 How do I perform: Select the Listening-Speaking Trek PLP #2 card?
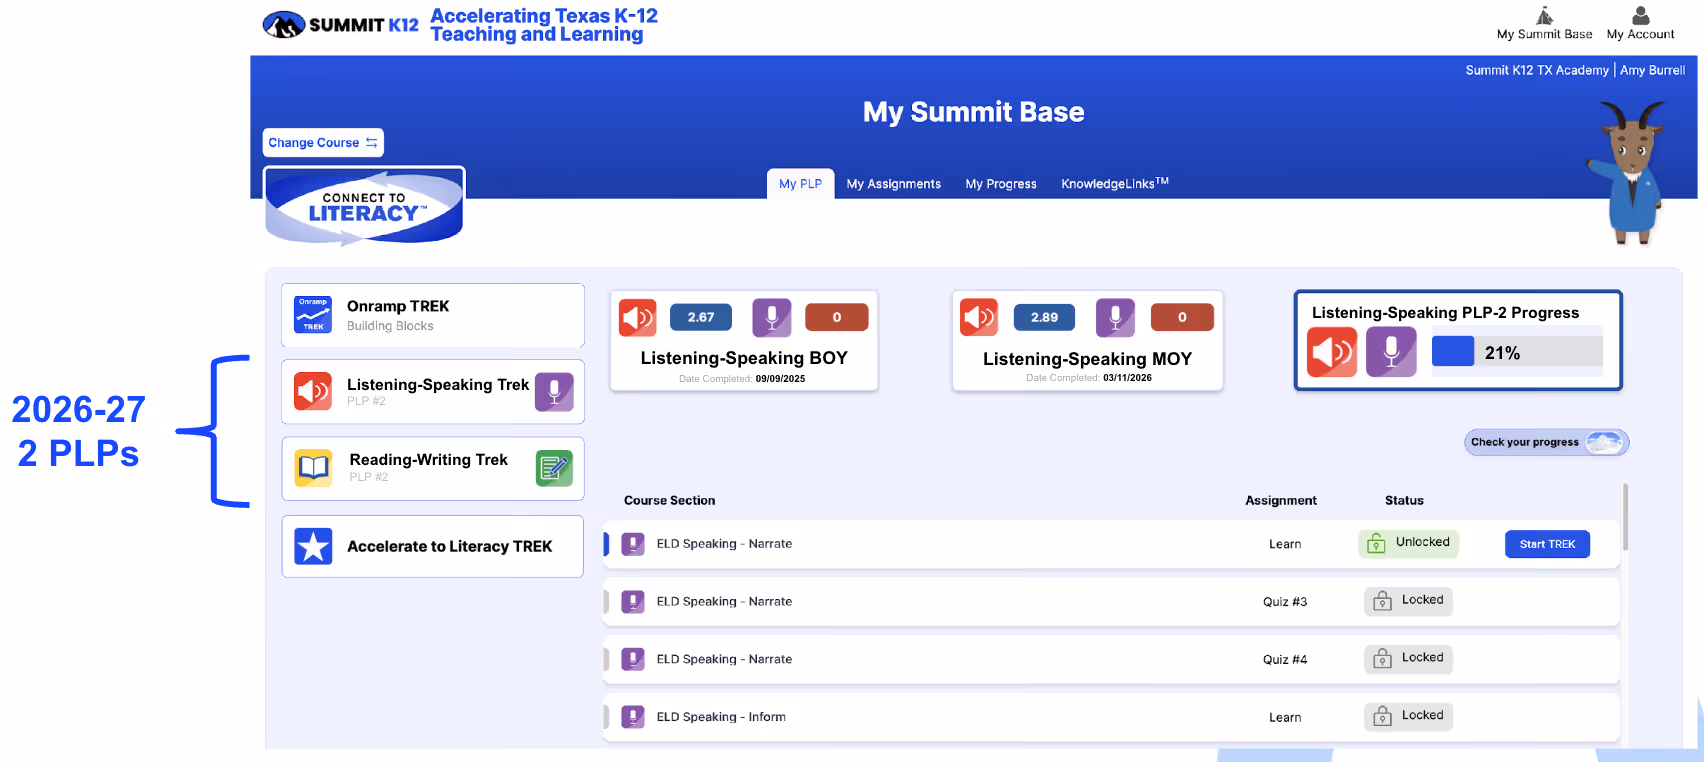(433, 391)
